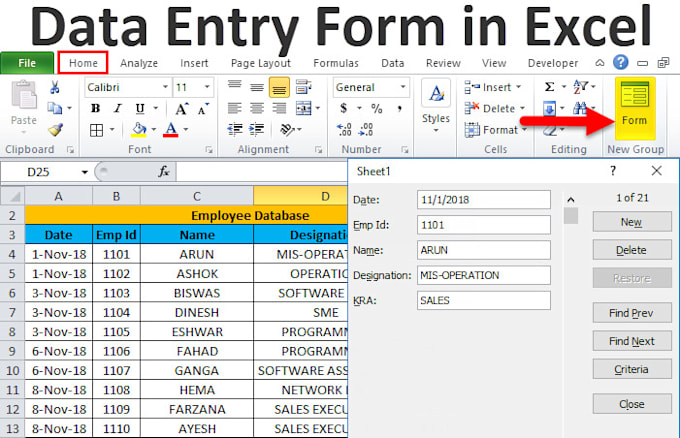The width and height of the screenshot is (680, 438).
Task: Expand the Format cells dropdown
Action: click(x=524, y=129)
